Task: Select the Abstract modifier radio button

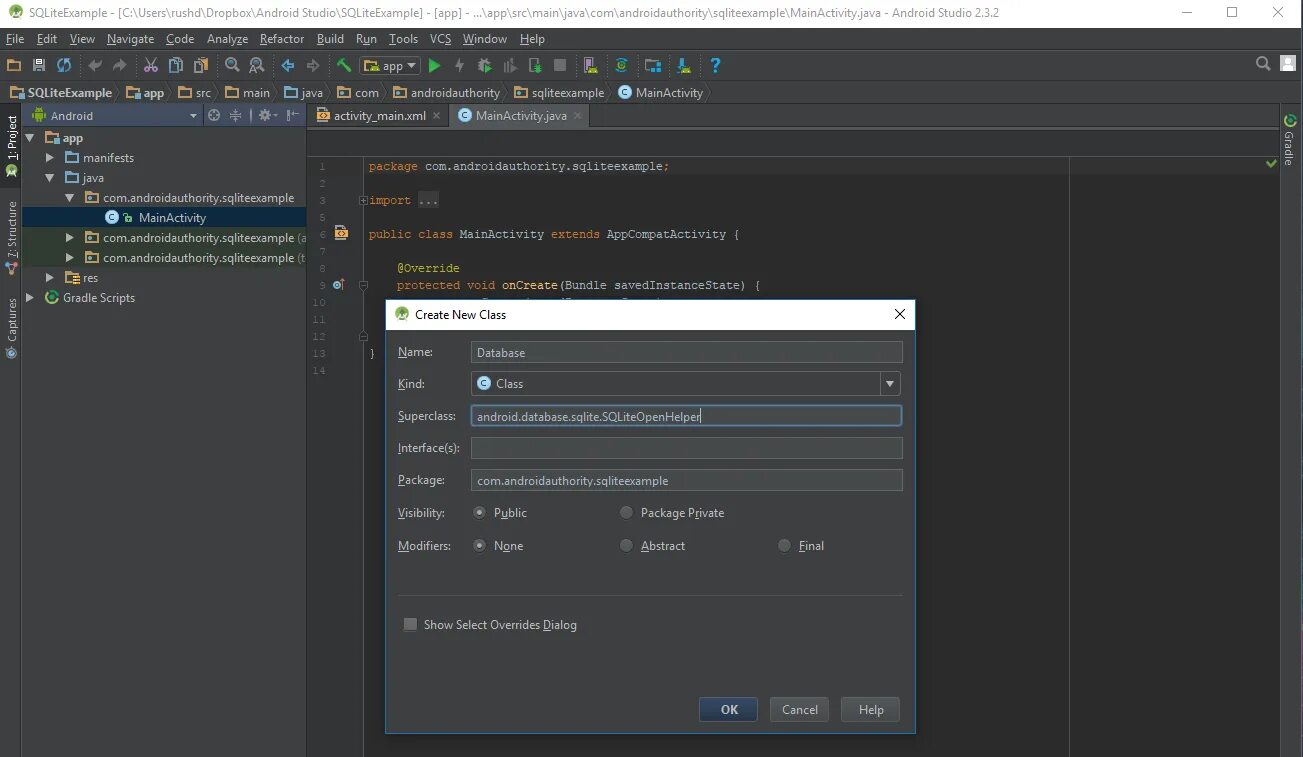Action: pos(652,546)
